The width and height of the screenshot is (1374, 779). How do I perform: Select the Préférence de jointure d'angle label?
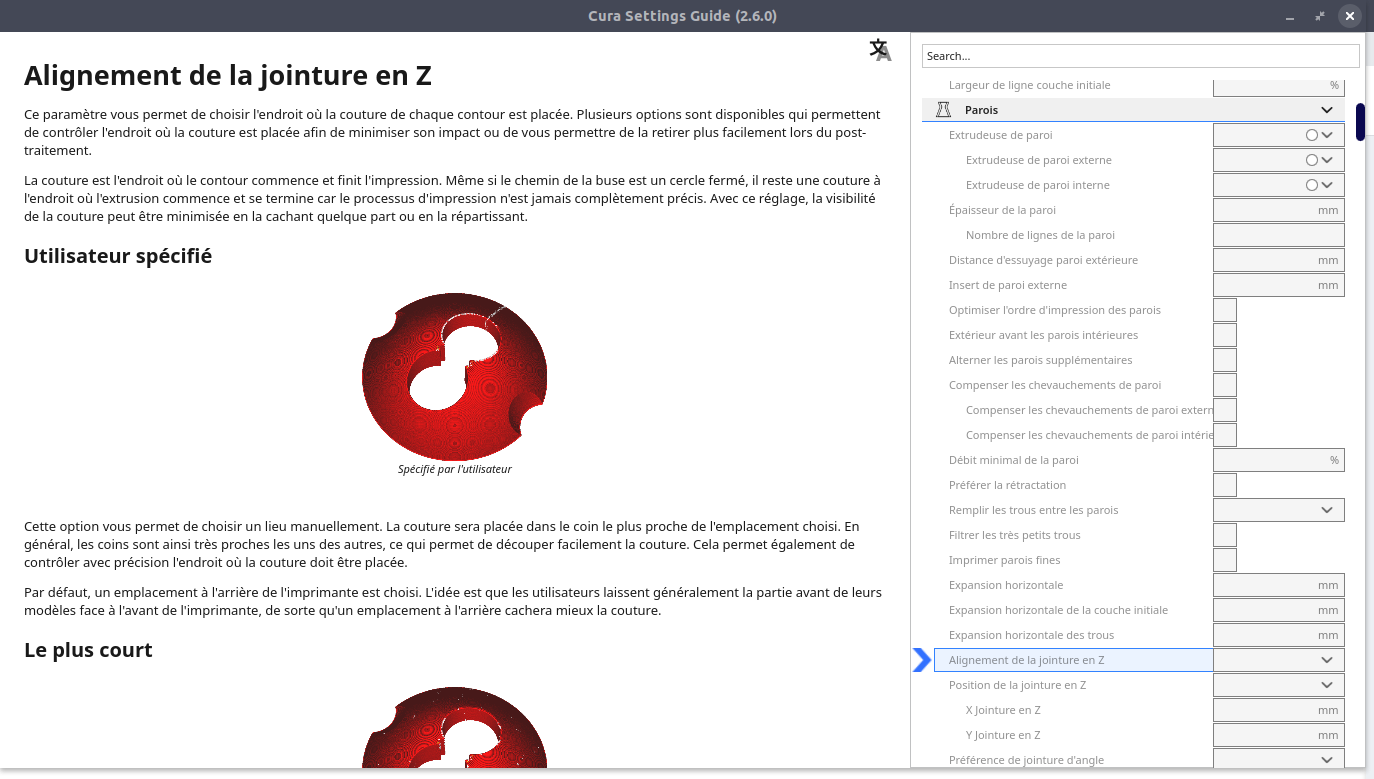(1027, 760)
